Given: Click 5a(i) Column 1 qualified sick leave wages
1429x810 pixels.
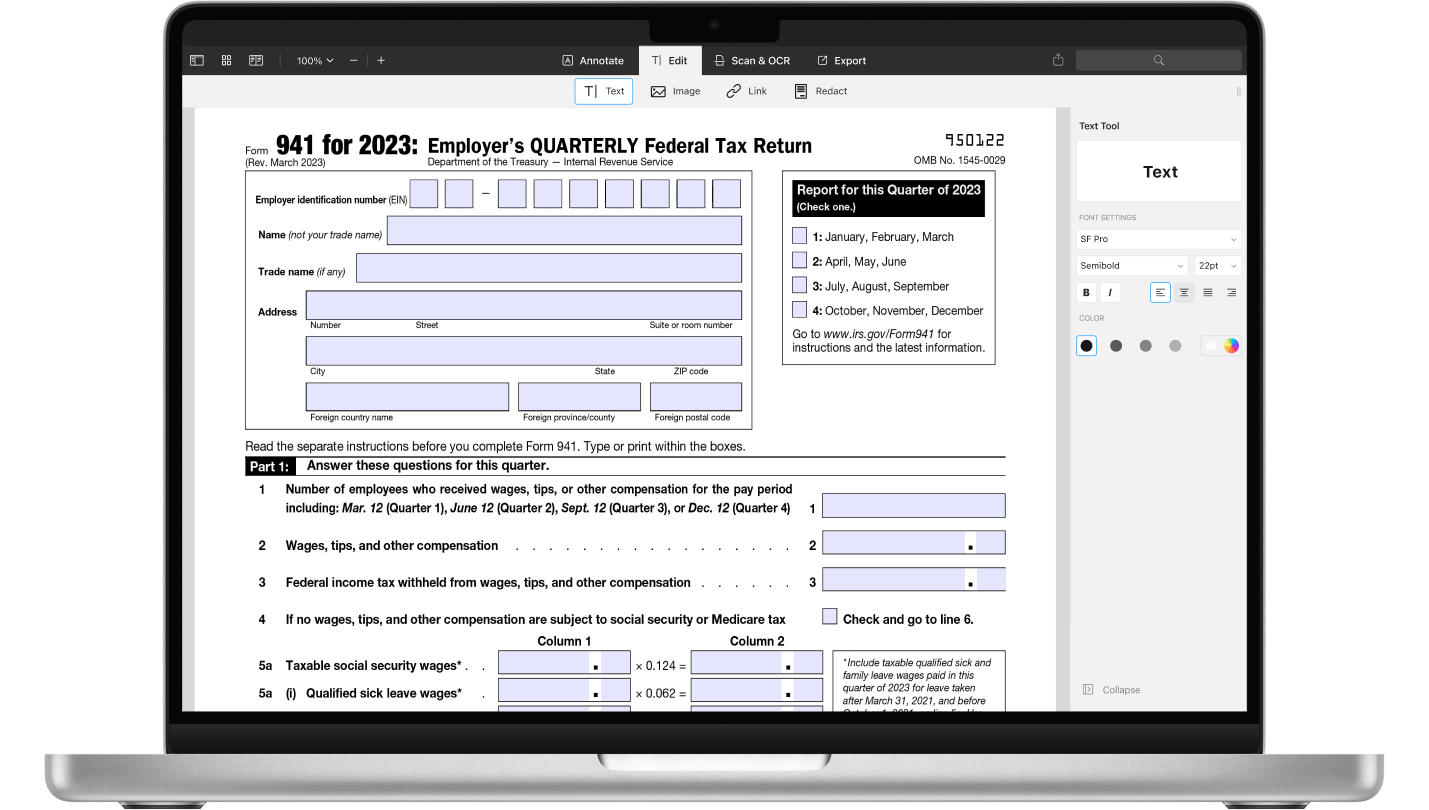Looking at the screenshot, I should click(564, 690).
